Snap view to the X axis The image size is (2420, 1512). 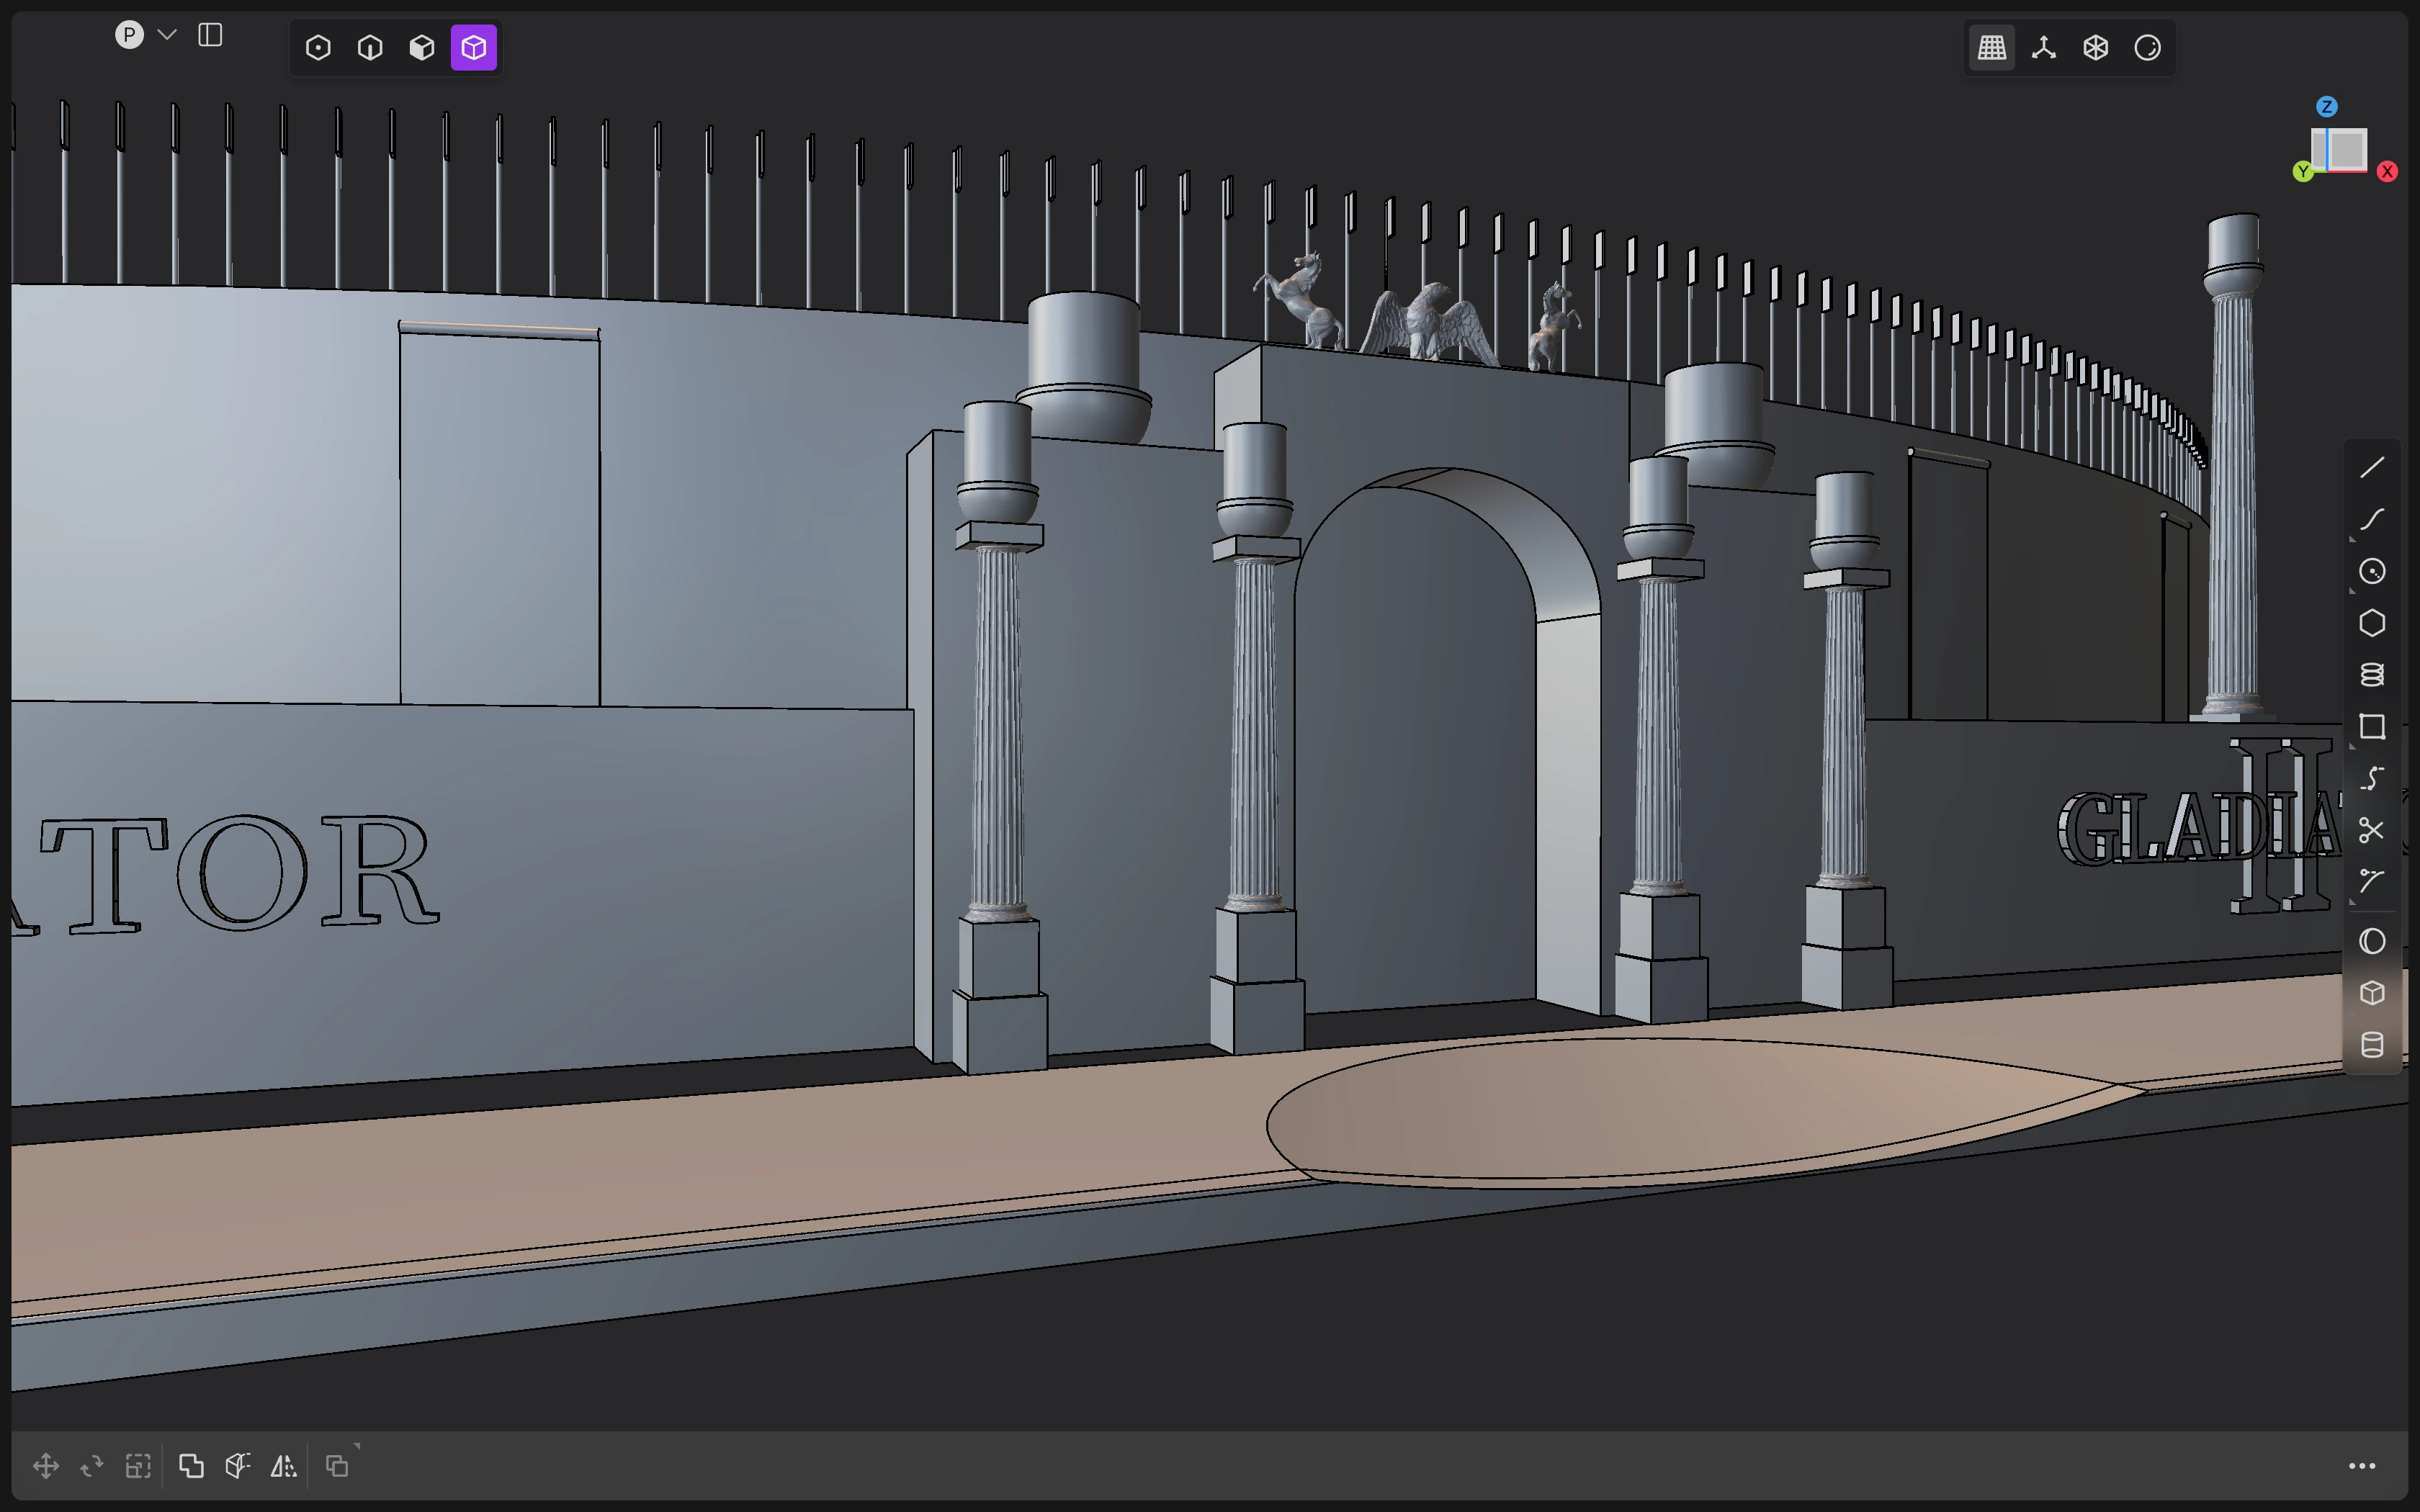point(2388,172)
